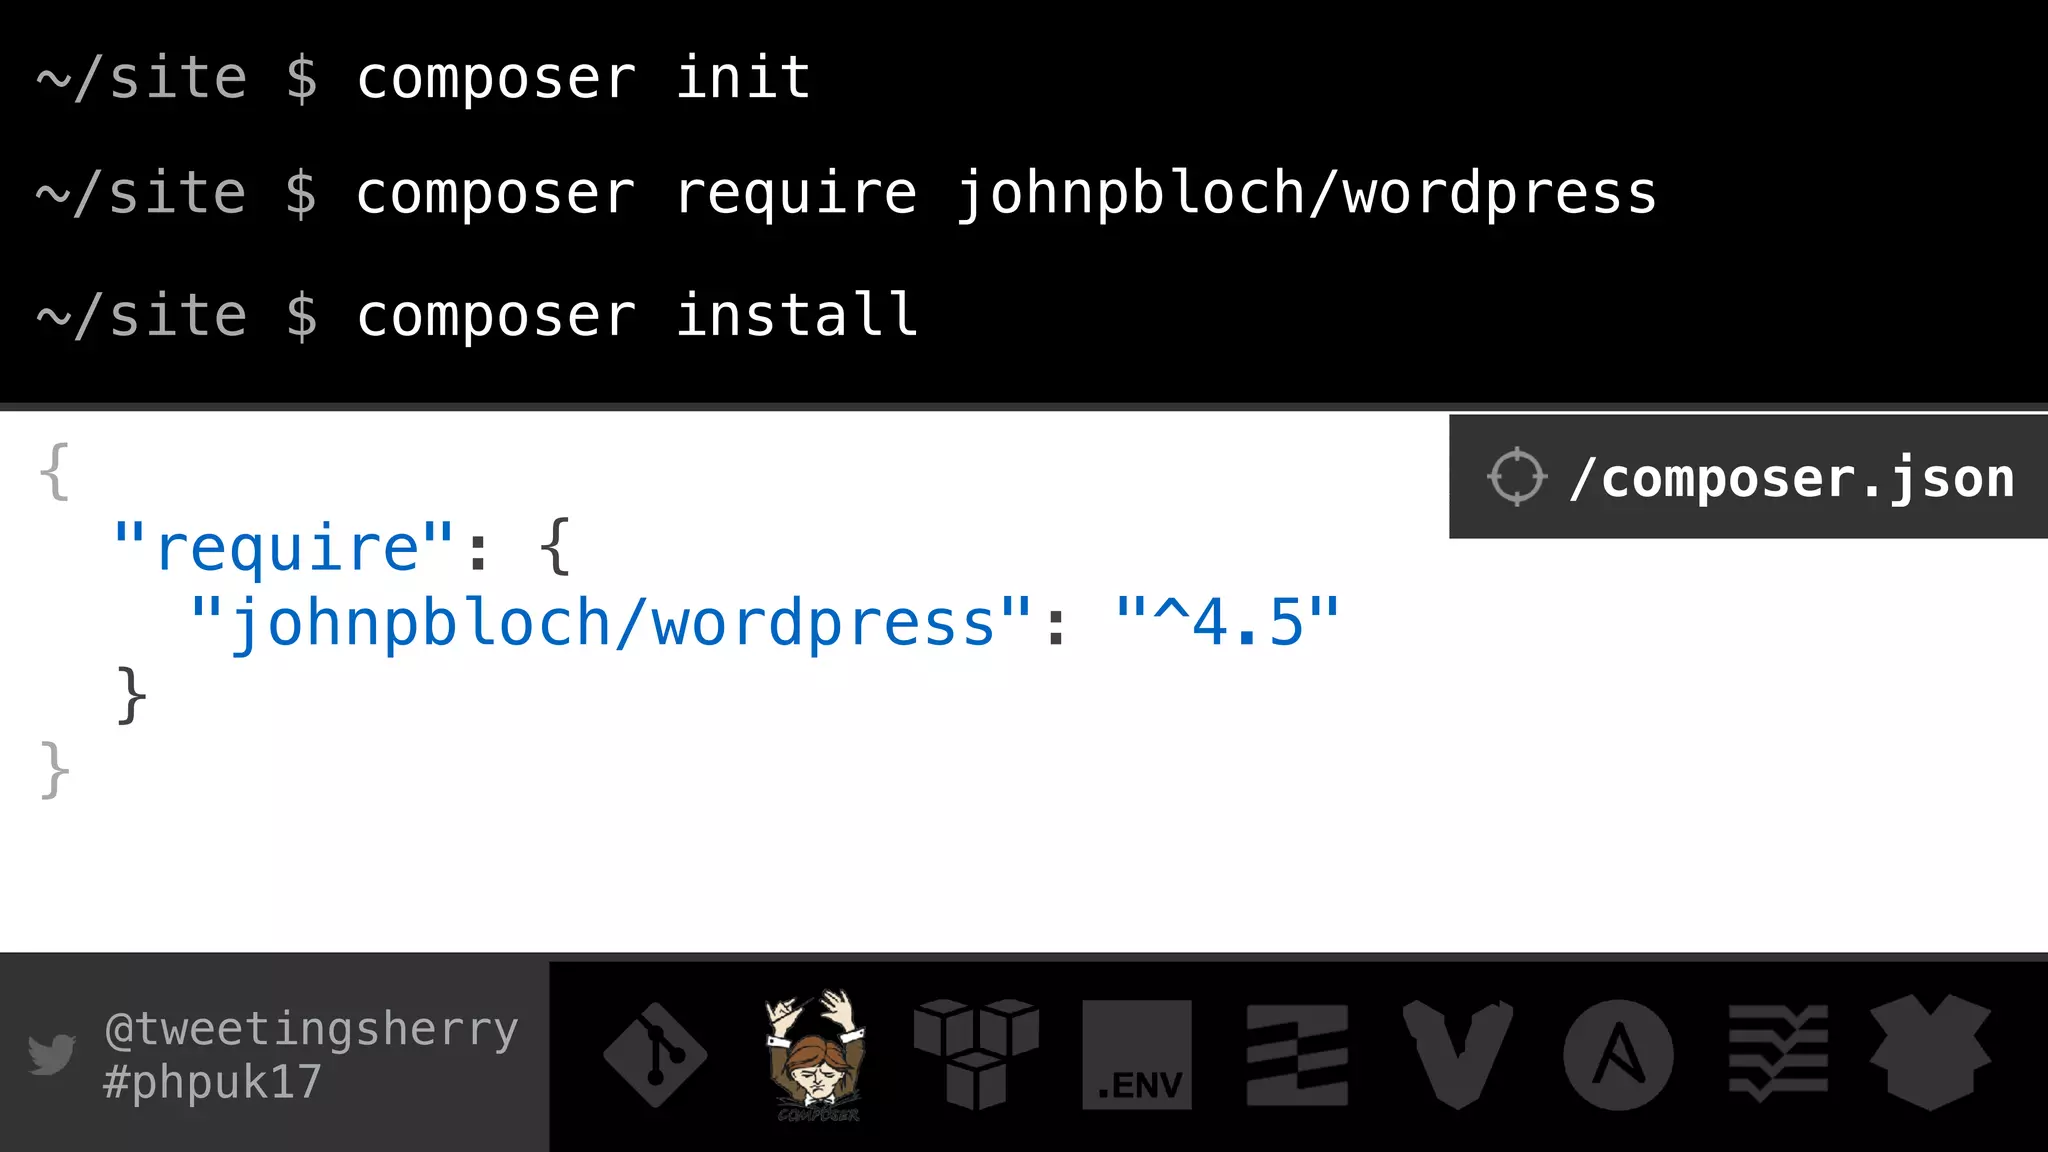Click the @tweetingsherry handle

pyautogui.click(x=312, y=1030)
